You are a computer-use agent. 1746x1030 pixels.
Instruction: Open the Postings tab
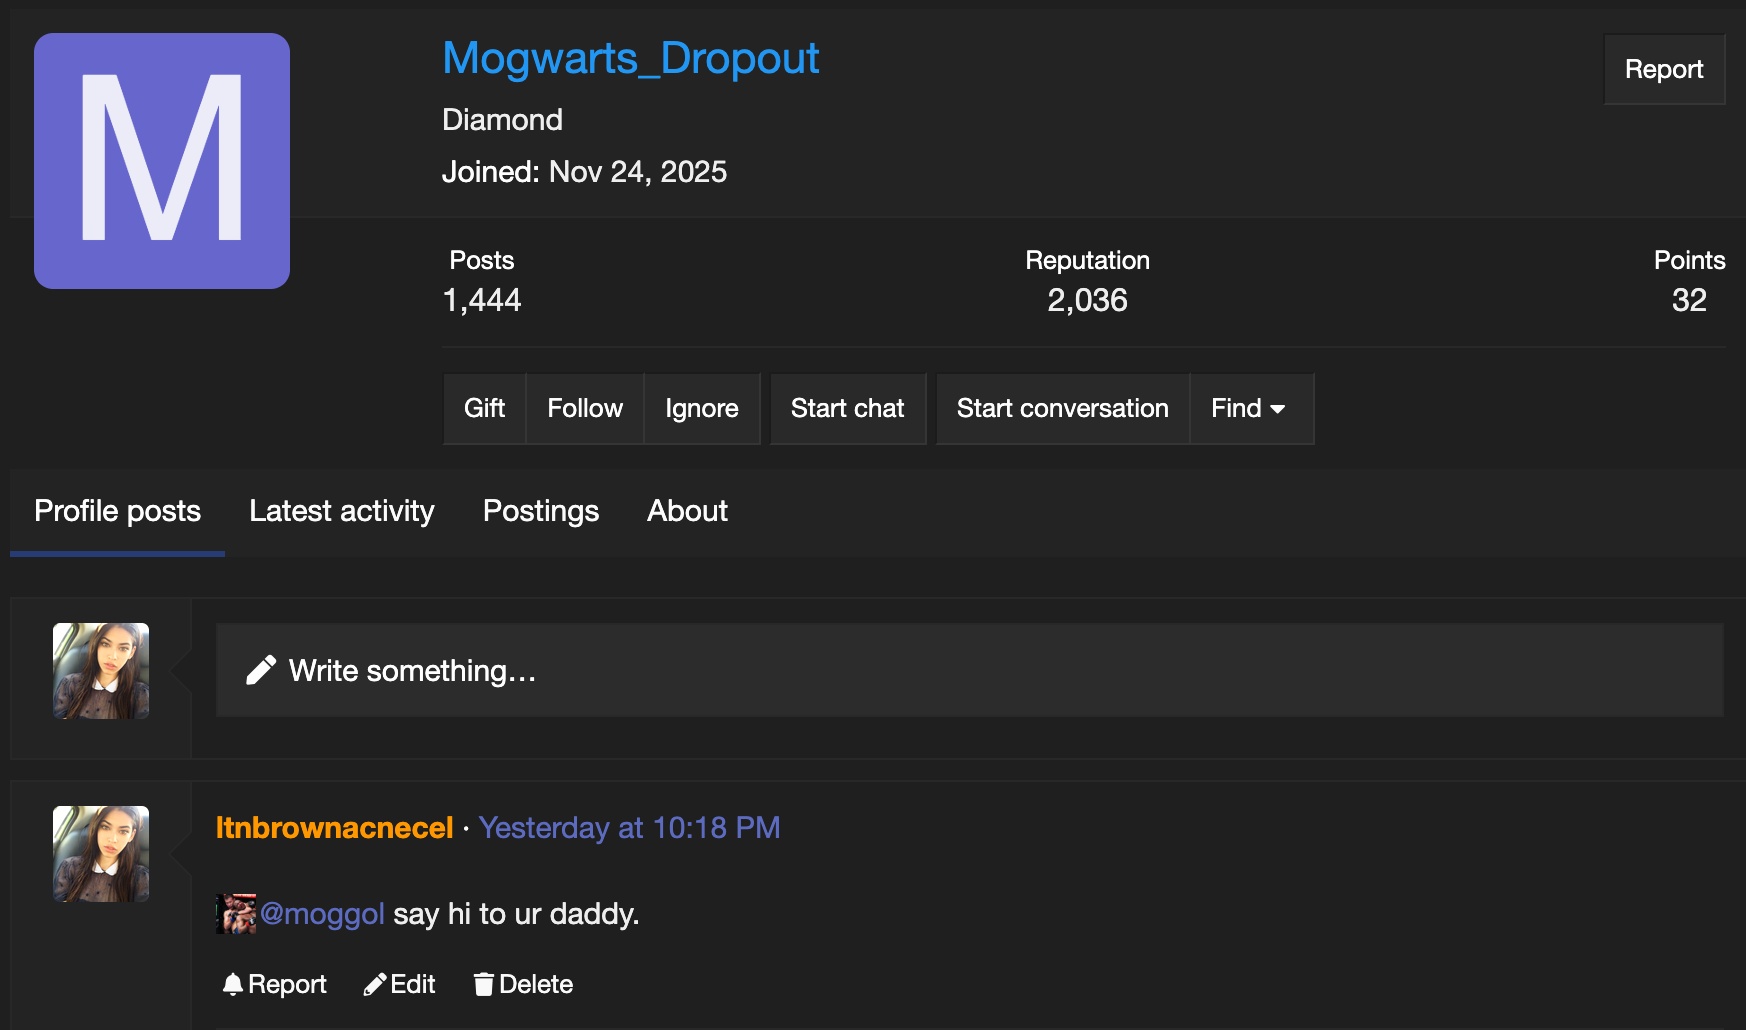point(541,511)
